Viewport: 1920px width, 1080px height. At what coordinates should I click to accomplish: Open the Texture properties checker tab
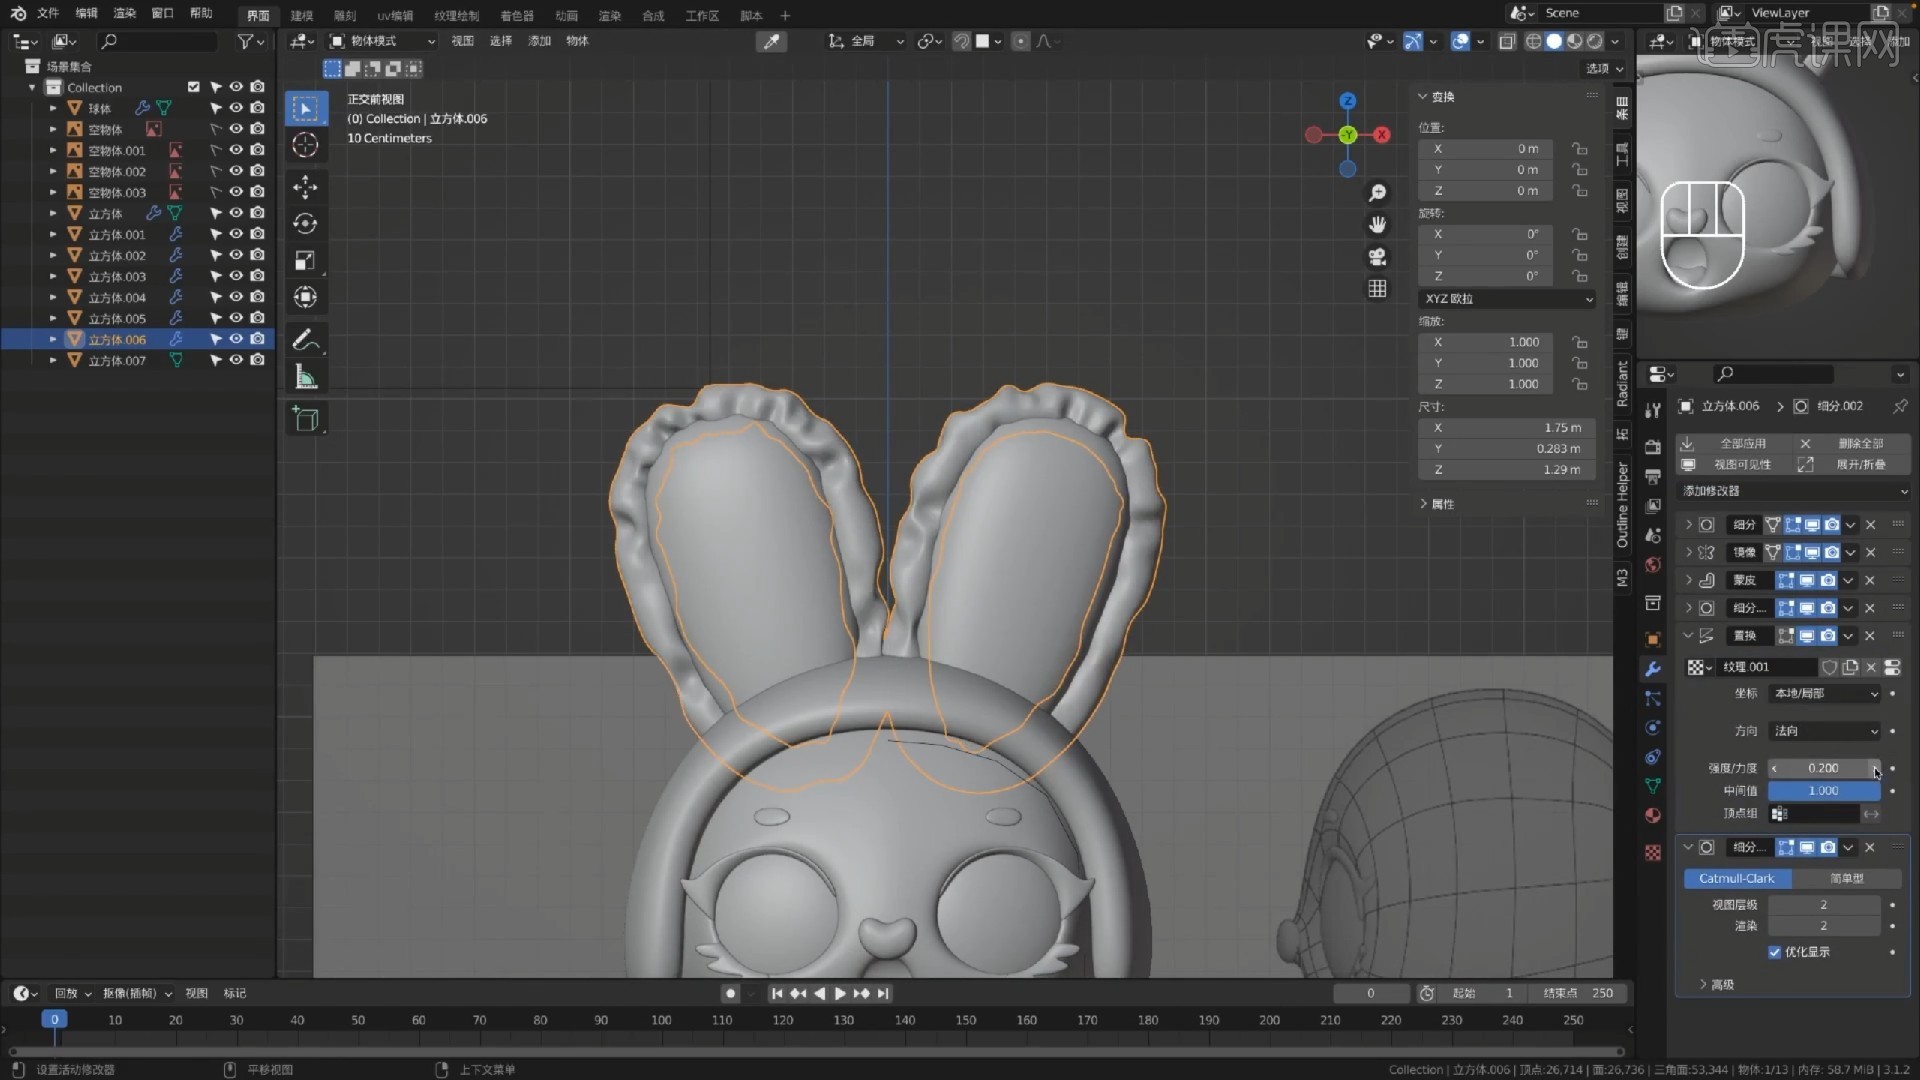click(1653, 852)
